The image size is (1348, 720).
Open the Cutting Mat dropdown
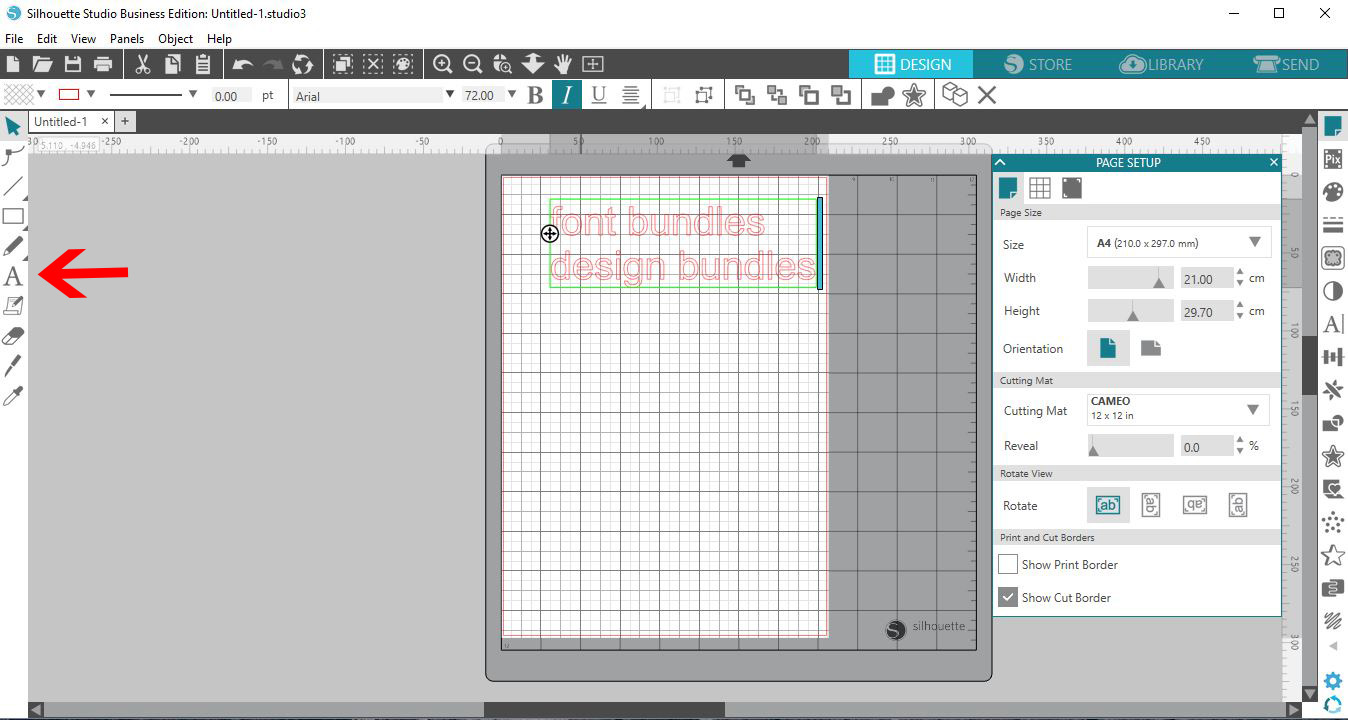(1179, 409)
